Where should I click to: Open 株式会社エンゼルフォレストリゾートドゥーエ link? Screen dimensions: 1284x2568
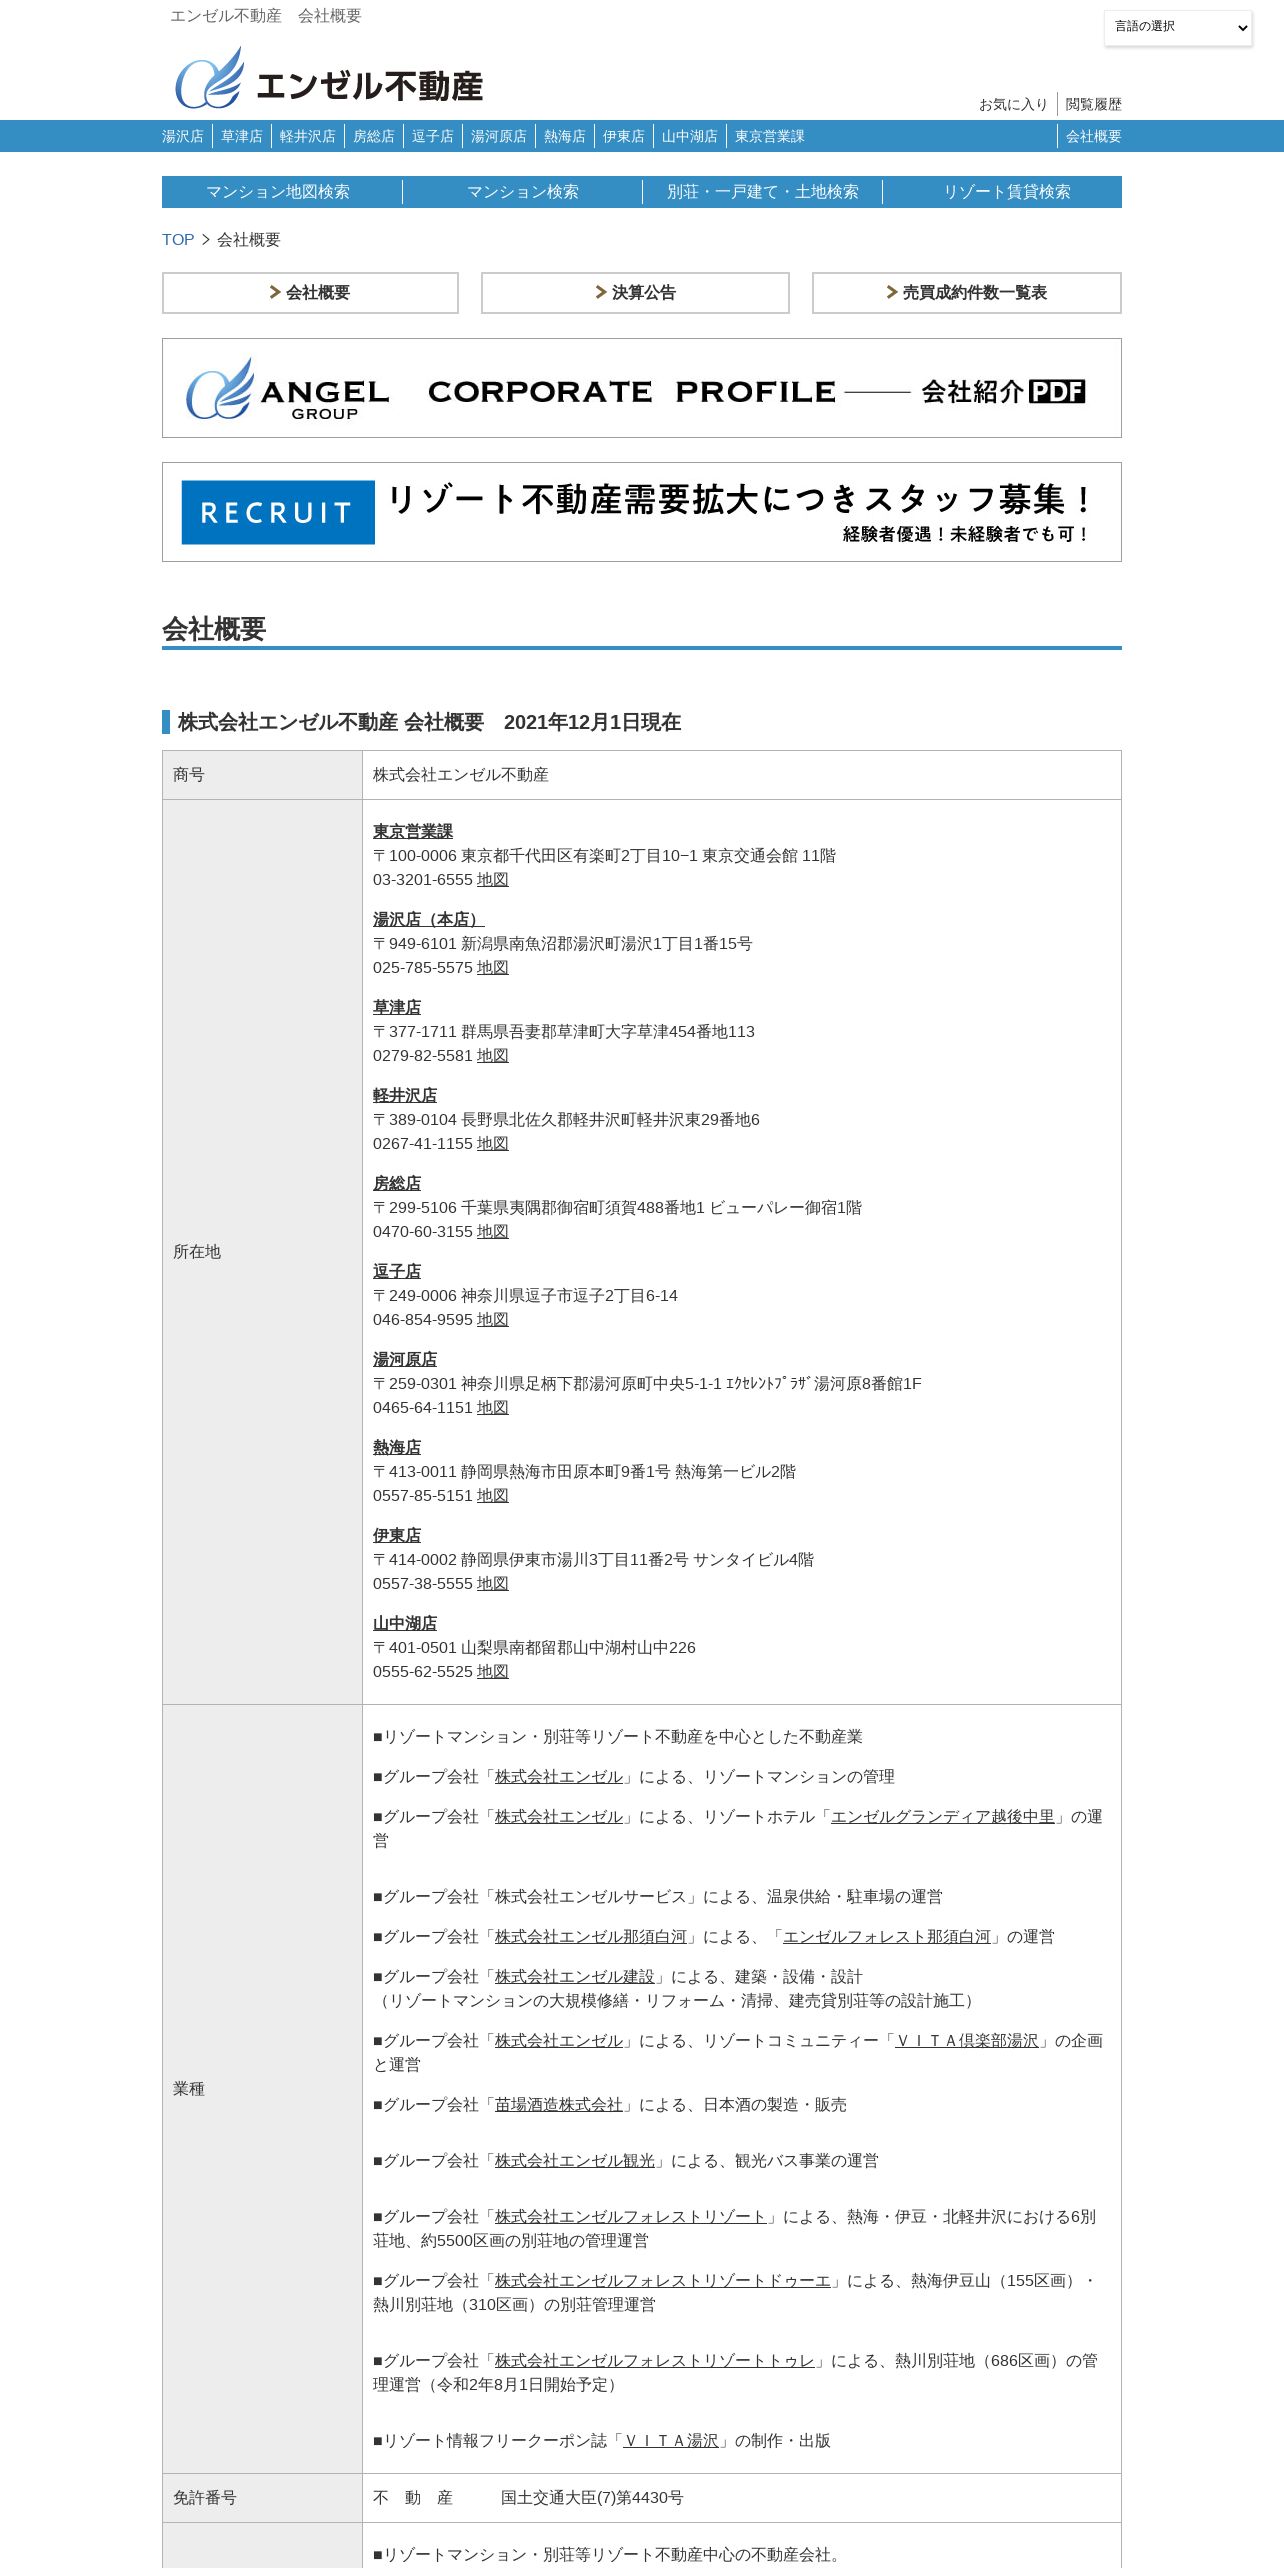[663, 2281]
